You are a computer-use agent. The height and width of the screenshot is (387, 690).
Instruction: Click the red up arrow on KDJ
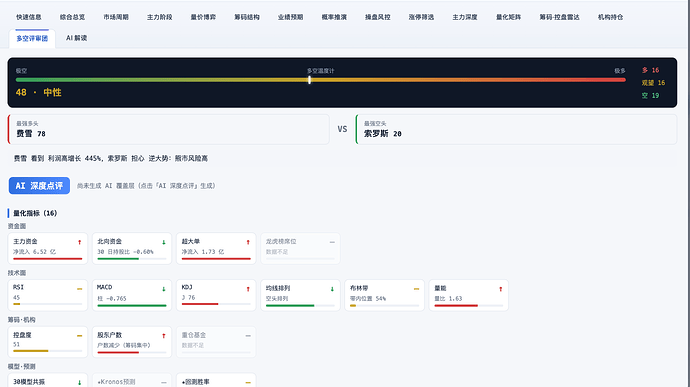pyautogui.click(x=248, y=289)
